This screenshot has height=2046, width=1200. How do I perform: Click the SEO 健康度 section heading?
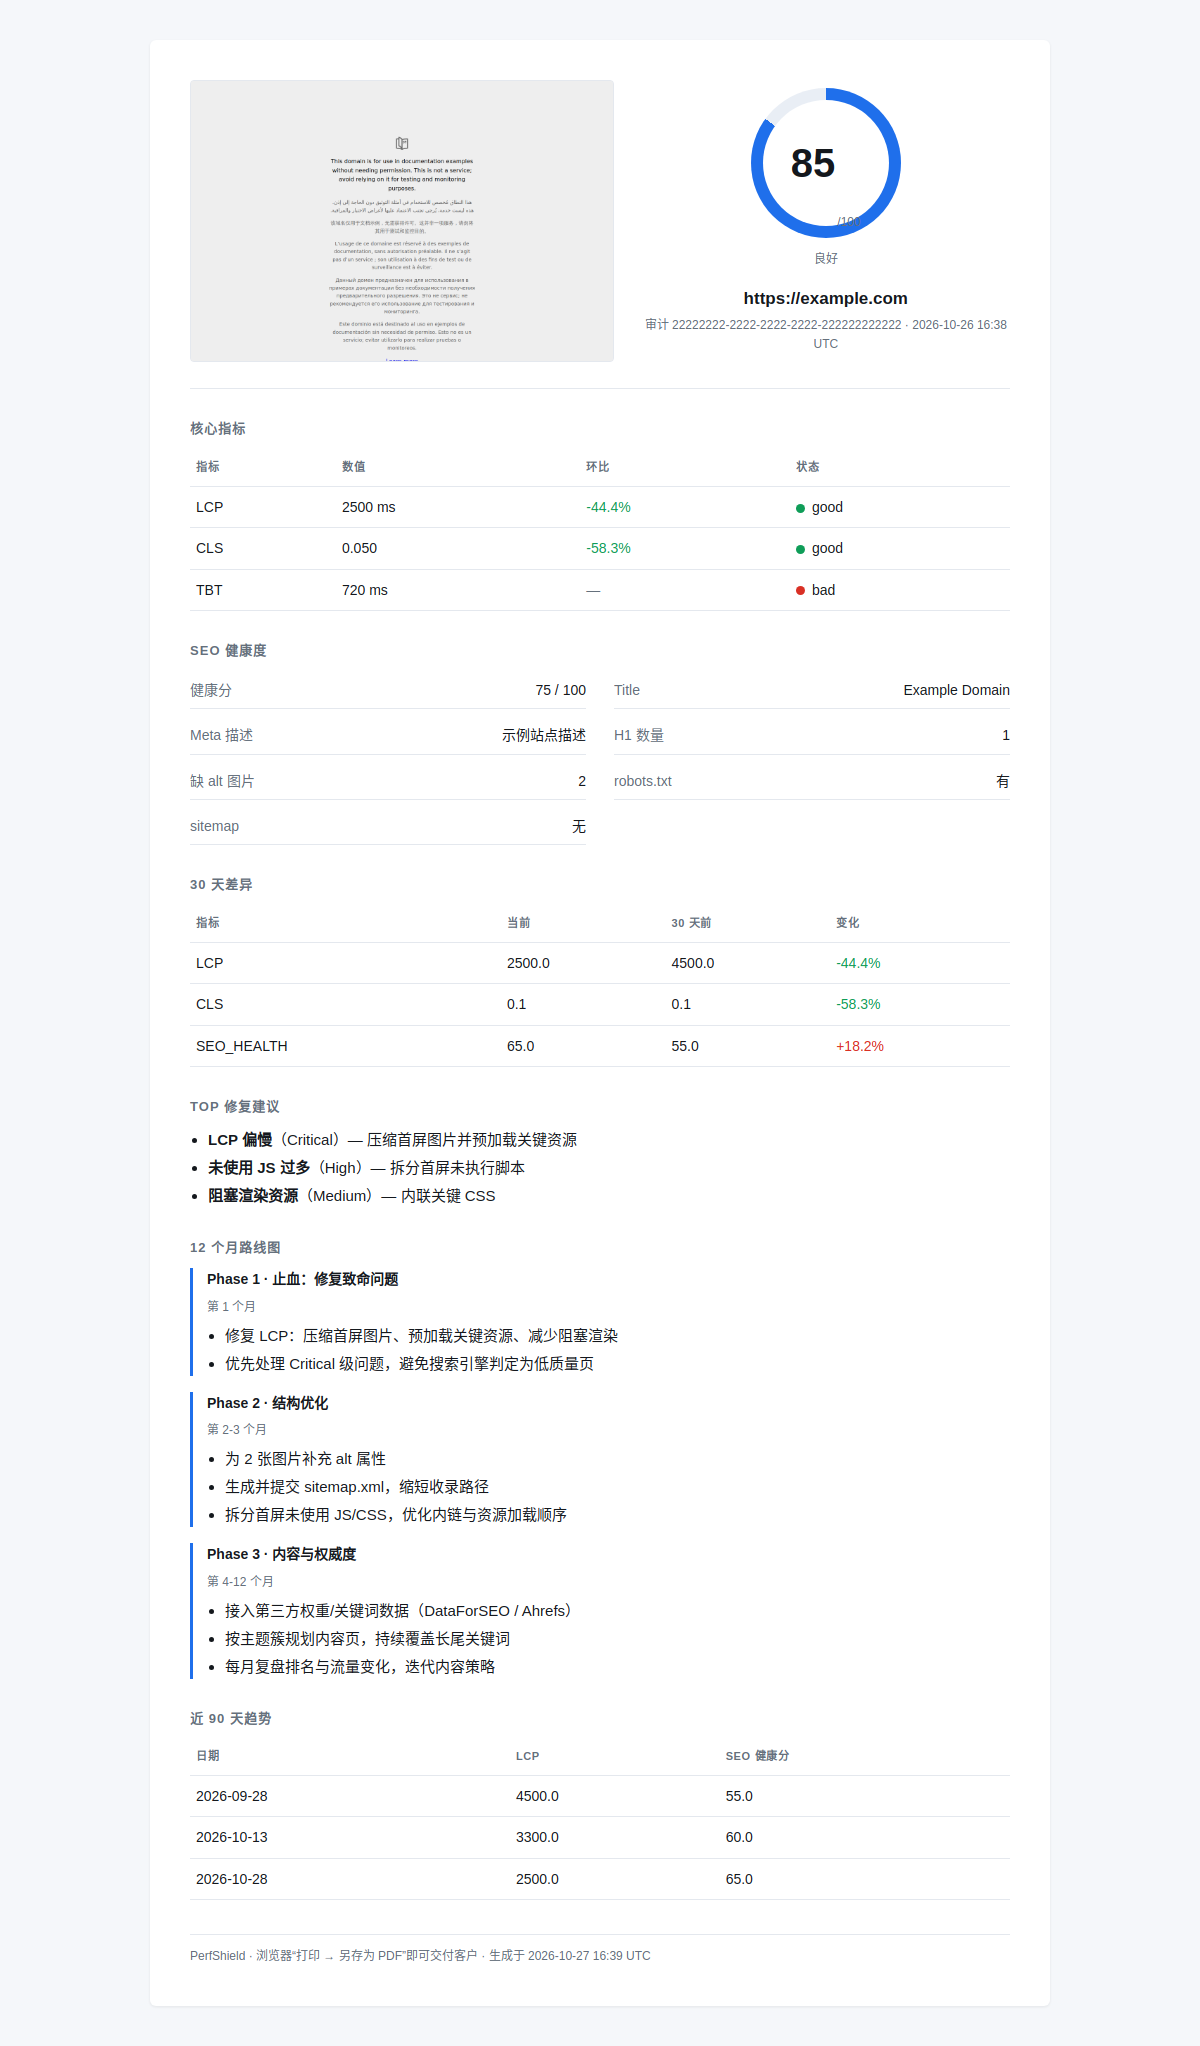click(228, 650)
